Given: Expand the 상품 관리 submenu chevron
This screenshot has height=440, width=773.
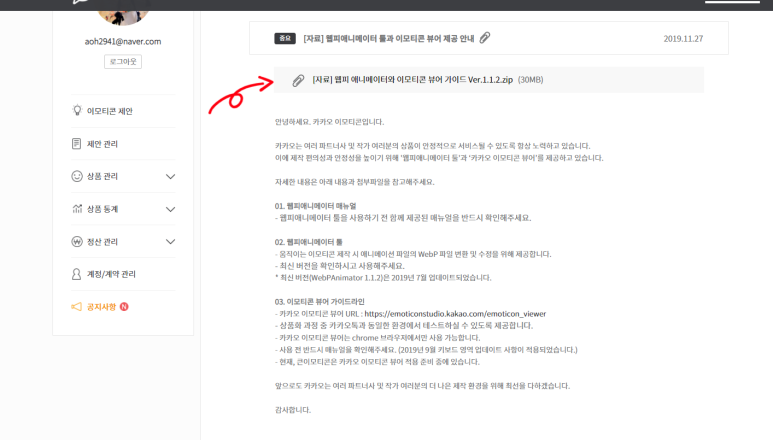Looking at the screenshot, I should point(170,176).
